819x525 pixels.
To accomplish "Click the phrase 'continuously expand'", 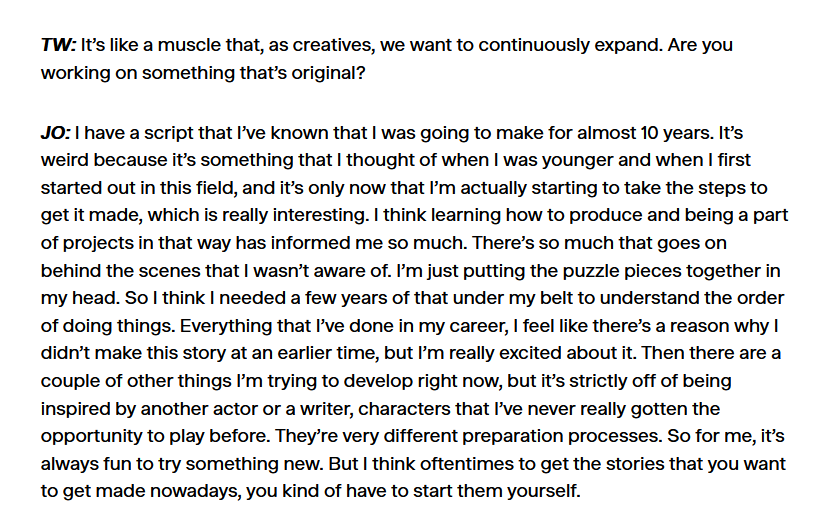I will coord(570,46).
